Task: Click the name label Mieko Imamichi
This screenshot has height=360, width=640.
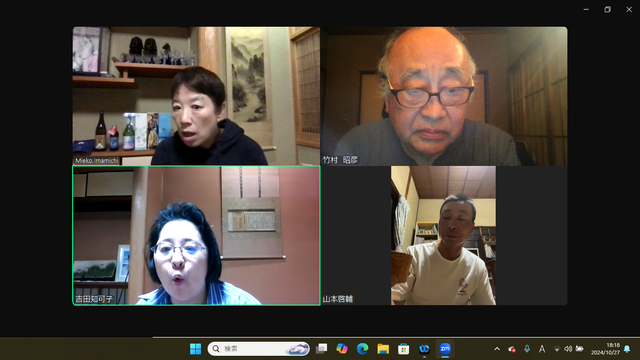Action: coord(97,161)
